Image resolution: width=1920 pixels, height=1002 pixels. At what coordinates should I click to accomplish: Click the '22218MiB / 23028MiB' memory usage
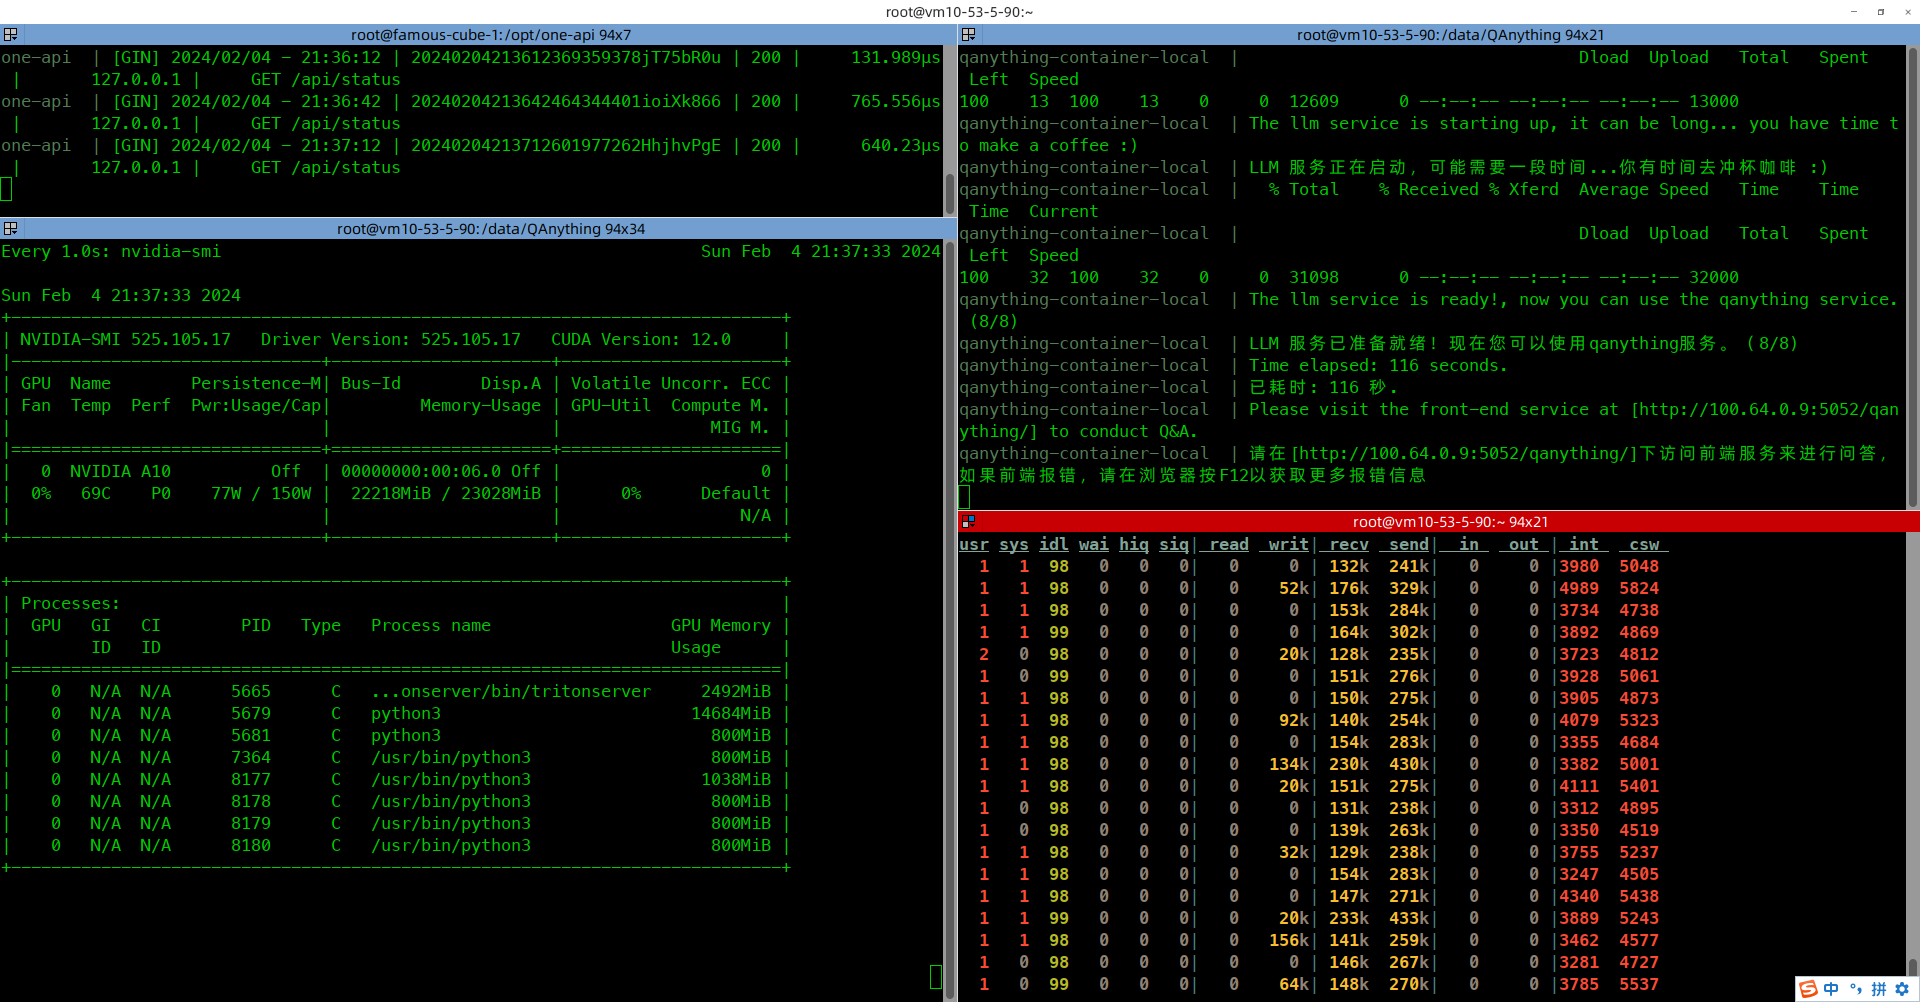point(446,494)
